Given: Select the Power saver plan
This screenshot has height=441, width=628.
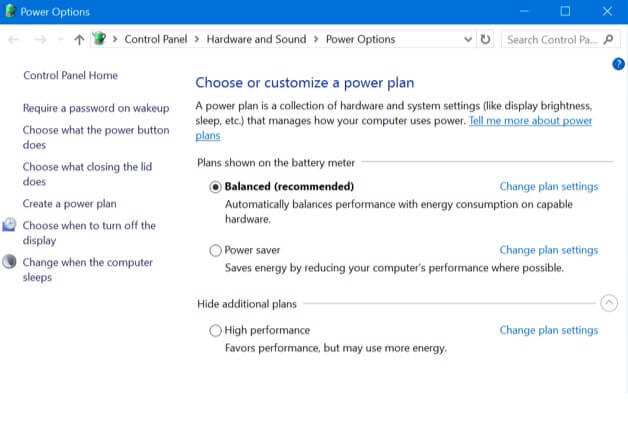Looking at the screenshot, I should (215, 250).
